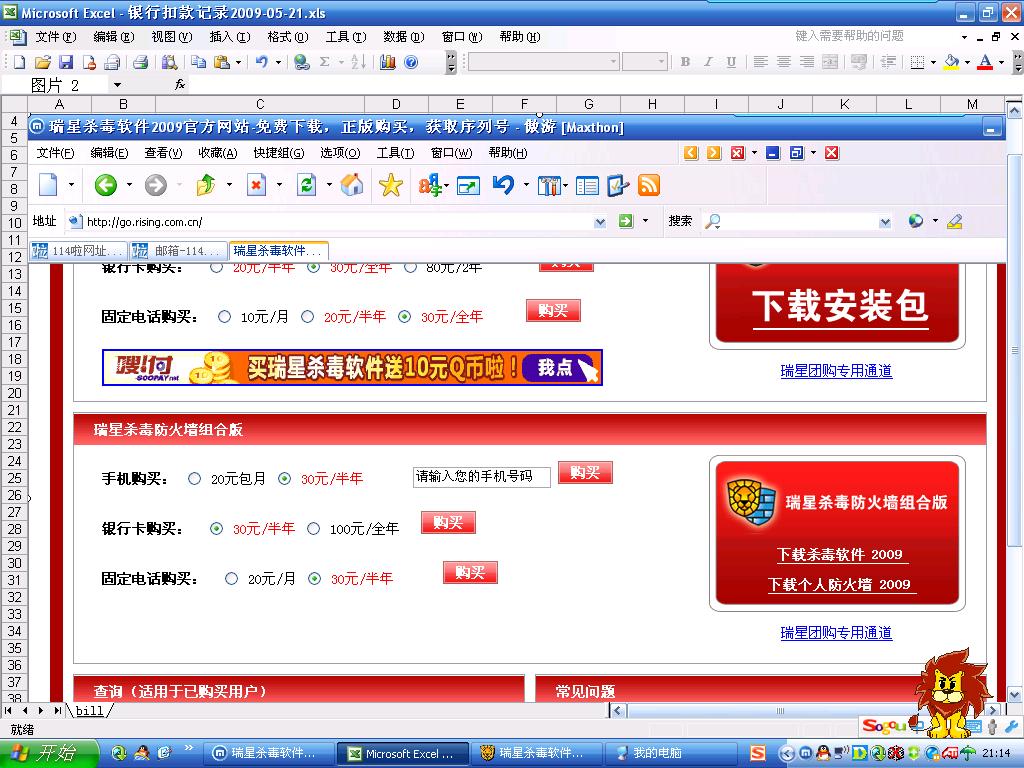This screenshot has height=768, width=1024.
Task: Click Maxthon Refresh icon
Action: click(306, 185)
